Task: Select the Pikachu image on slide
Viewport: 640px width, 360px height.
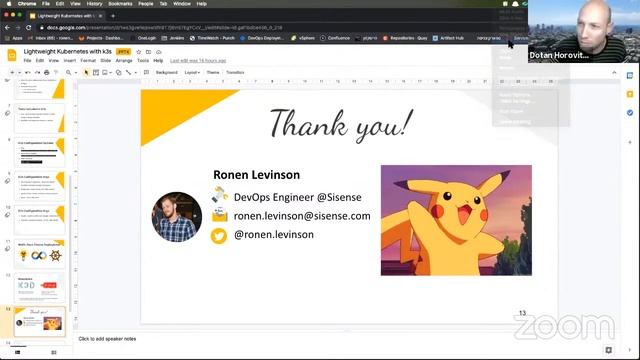Action: tap(456, 220)
